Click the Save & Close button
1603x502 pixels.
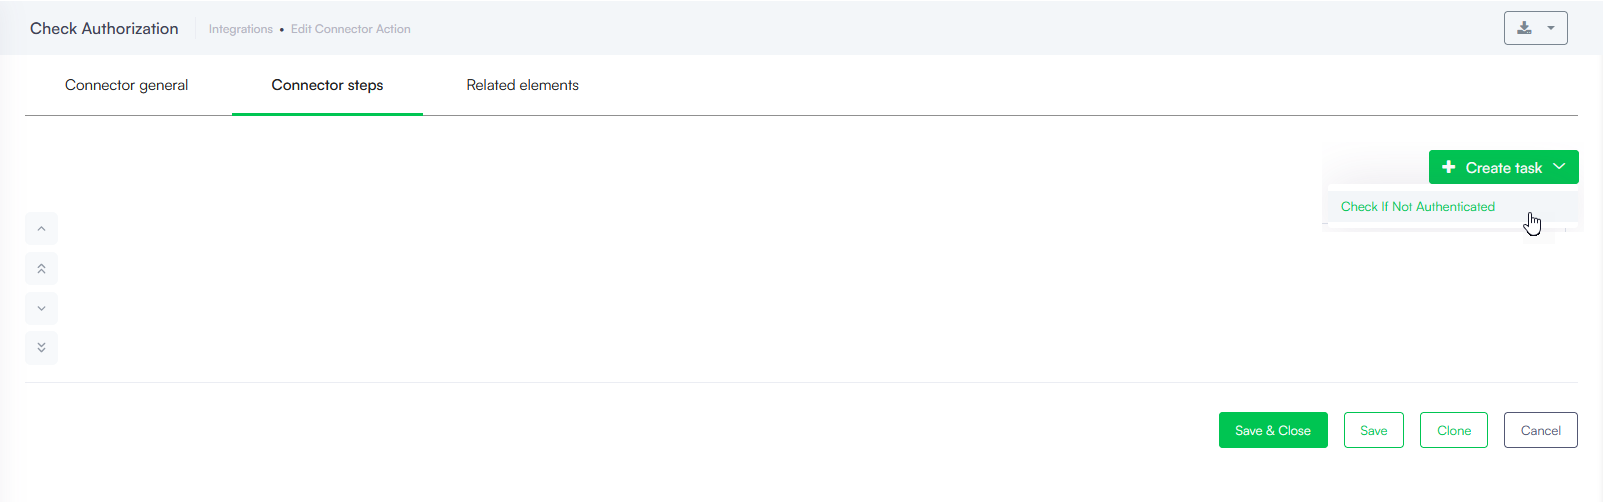pos(1273,430)
